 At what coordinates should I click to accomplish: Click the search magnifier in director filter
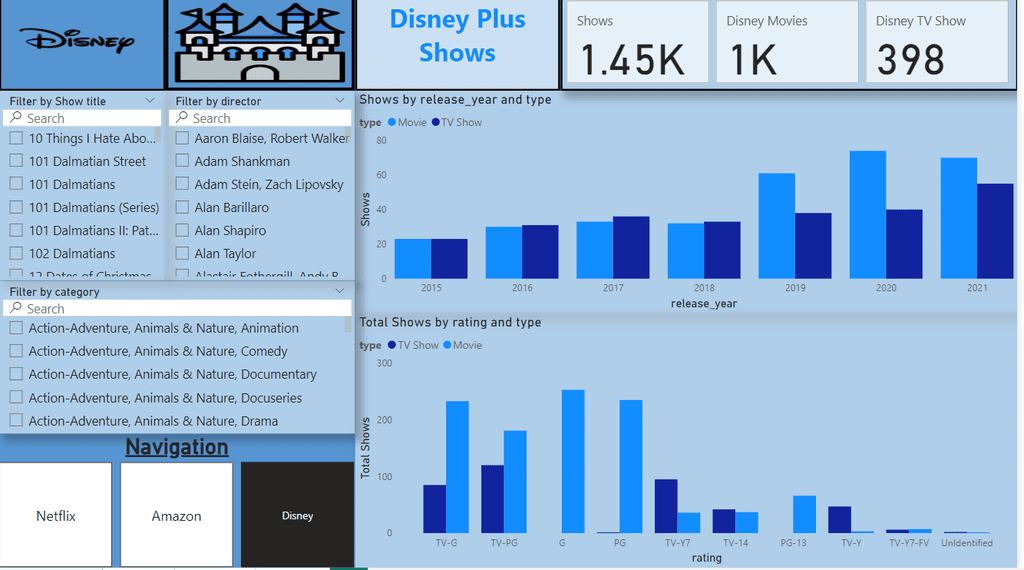182,118
